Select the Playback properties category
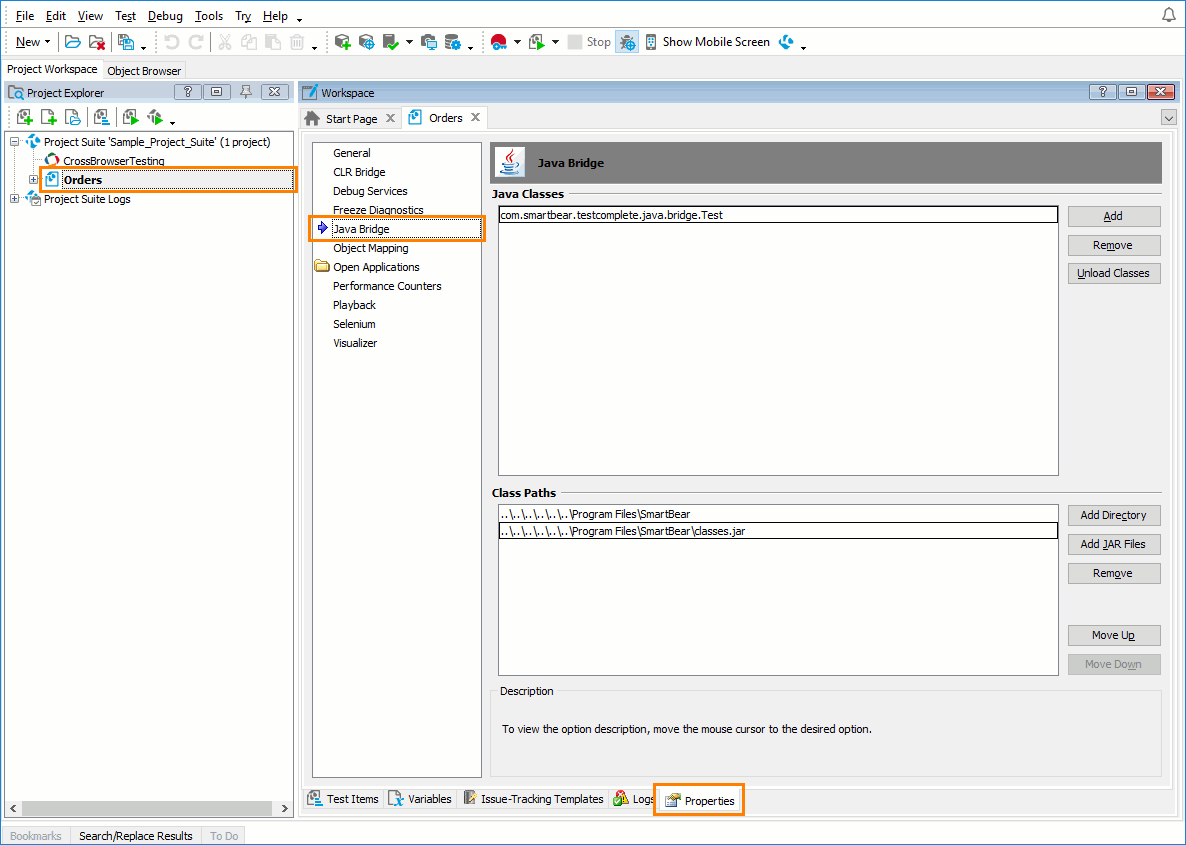The image size is (1186, 845). pos(354,305)
